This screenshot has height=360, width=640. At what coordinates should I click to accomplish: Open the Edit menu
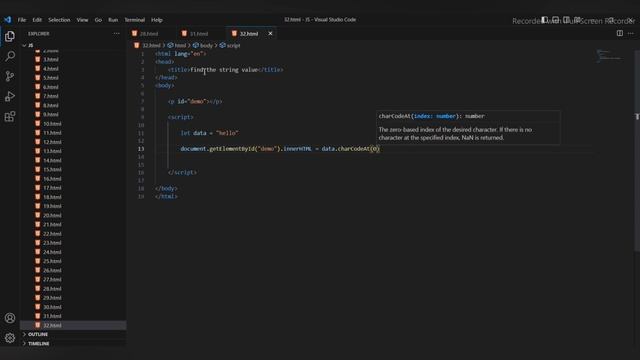(x=37, y=20)
